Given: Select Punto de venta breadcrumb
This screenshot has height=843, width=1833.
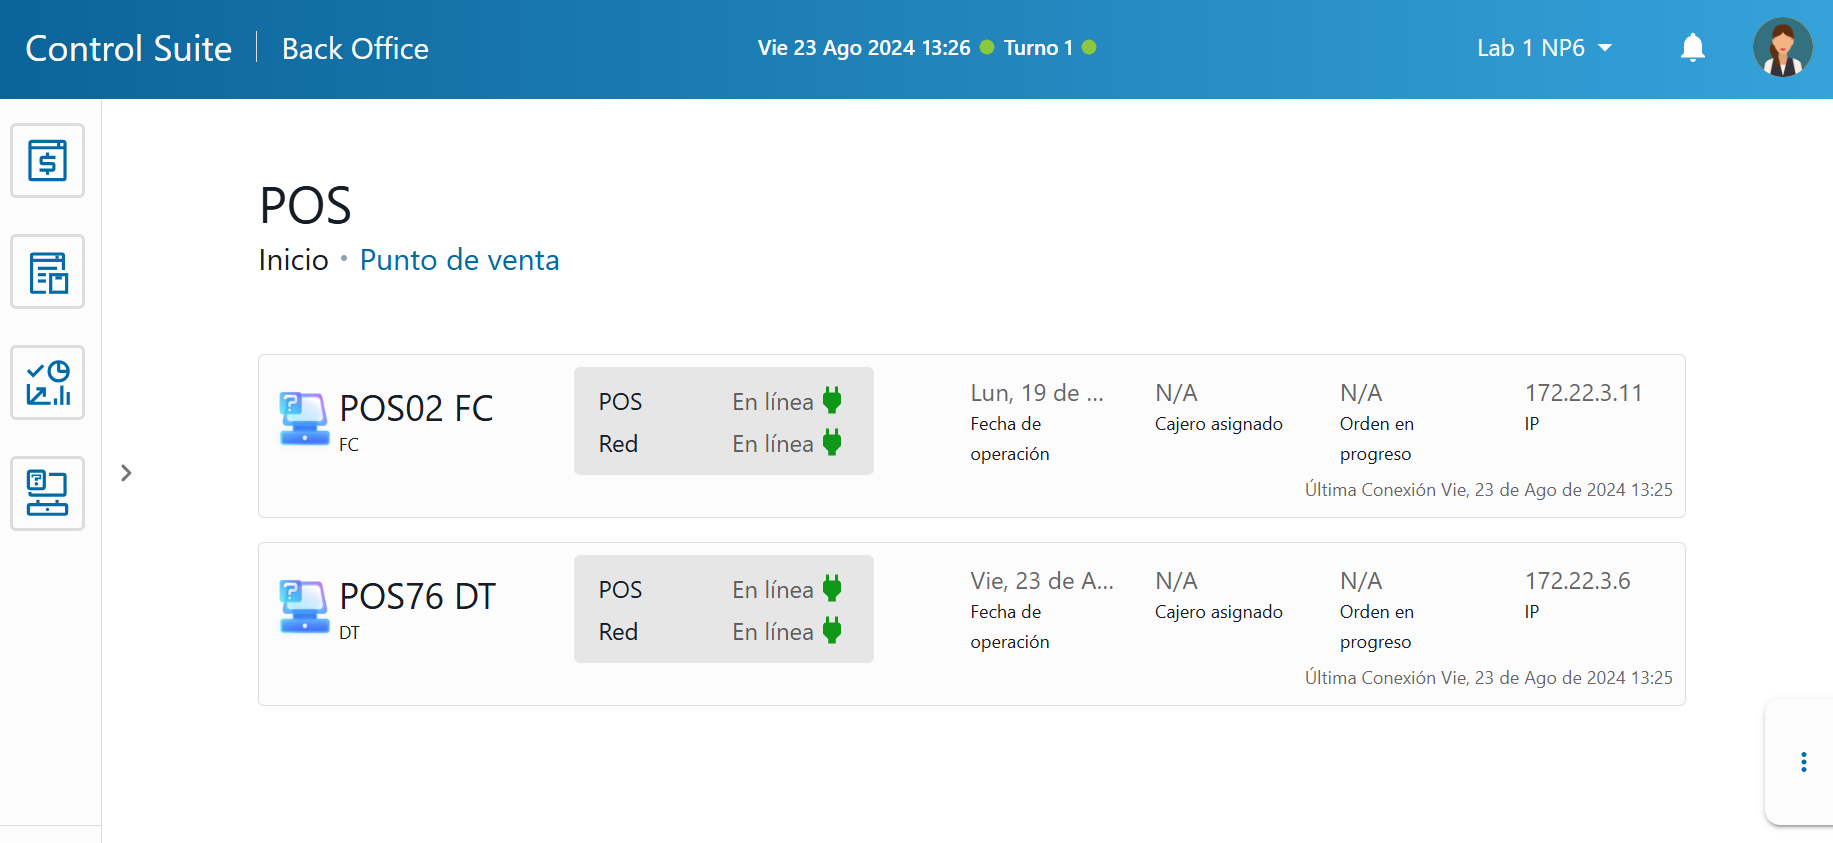Looking at the screenshot, I should 459,260.
